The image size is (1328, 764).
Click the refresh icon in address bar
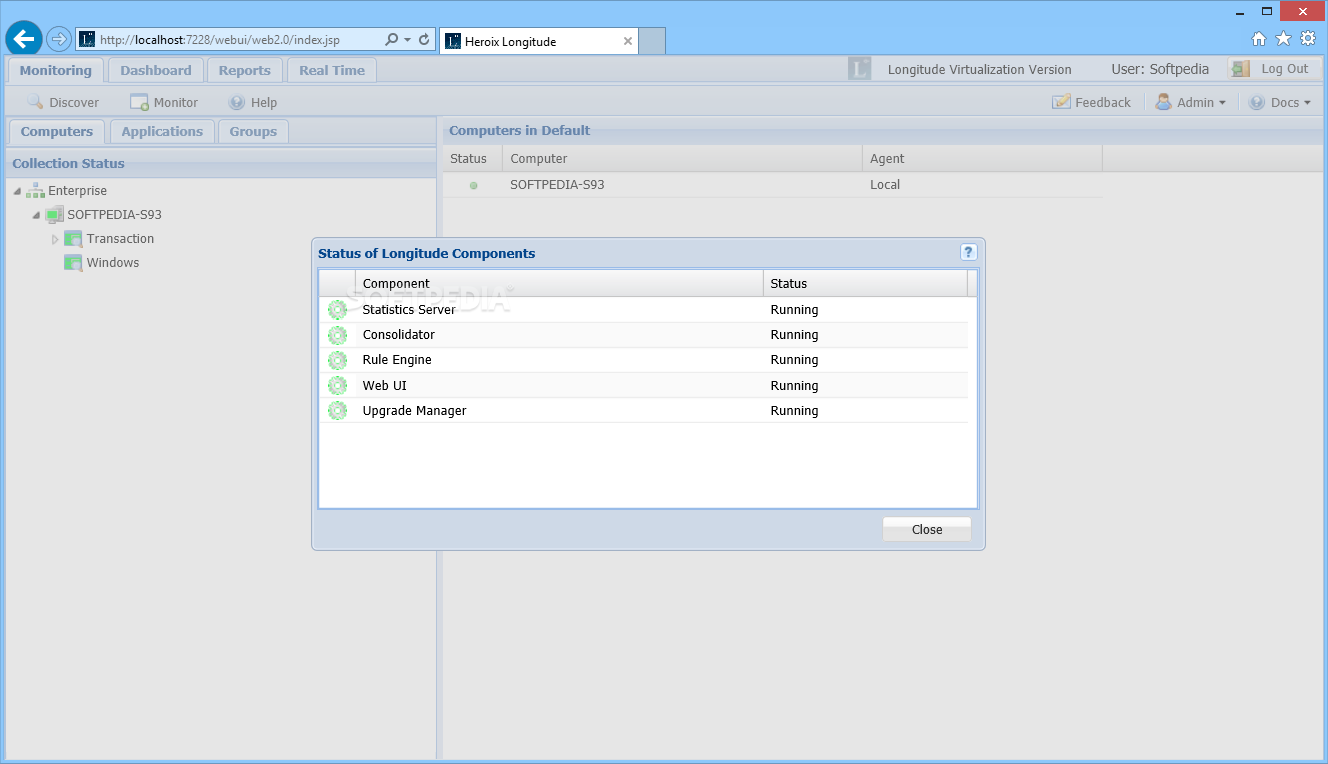pos(424,40)
